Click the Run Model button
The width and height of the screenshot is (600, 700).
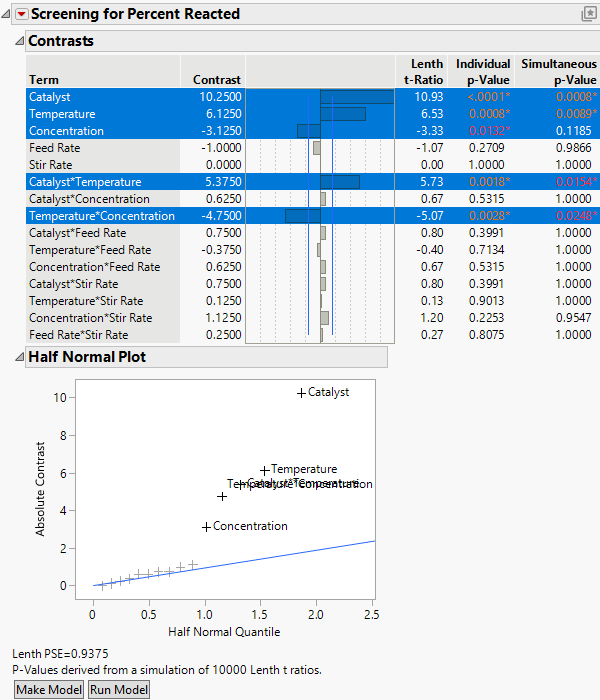click(119, 689)
